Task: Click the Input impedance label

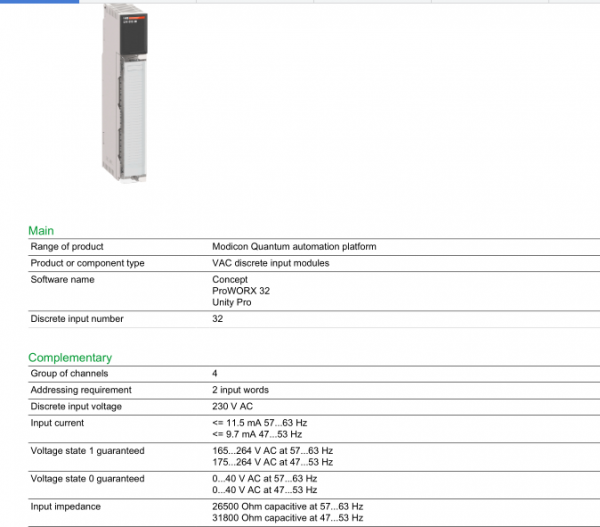Action: 67,507
